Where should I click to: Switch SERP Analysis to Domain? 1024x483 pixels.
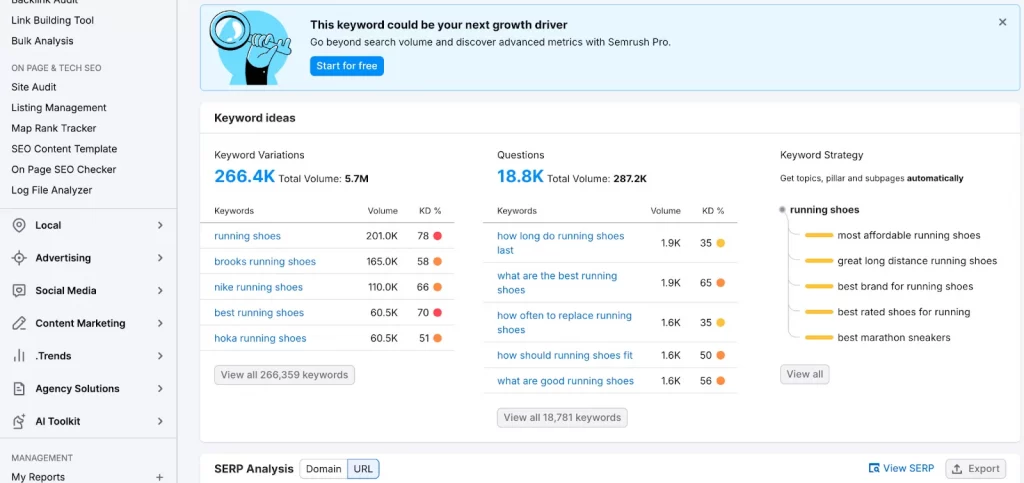323,469
